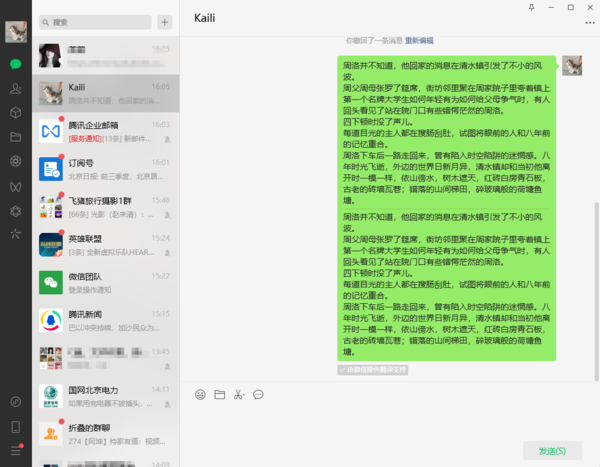600x467 pixels.
Task: Open the 英雄联盟 conversation
Action: click(x=106, y=245)
